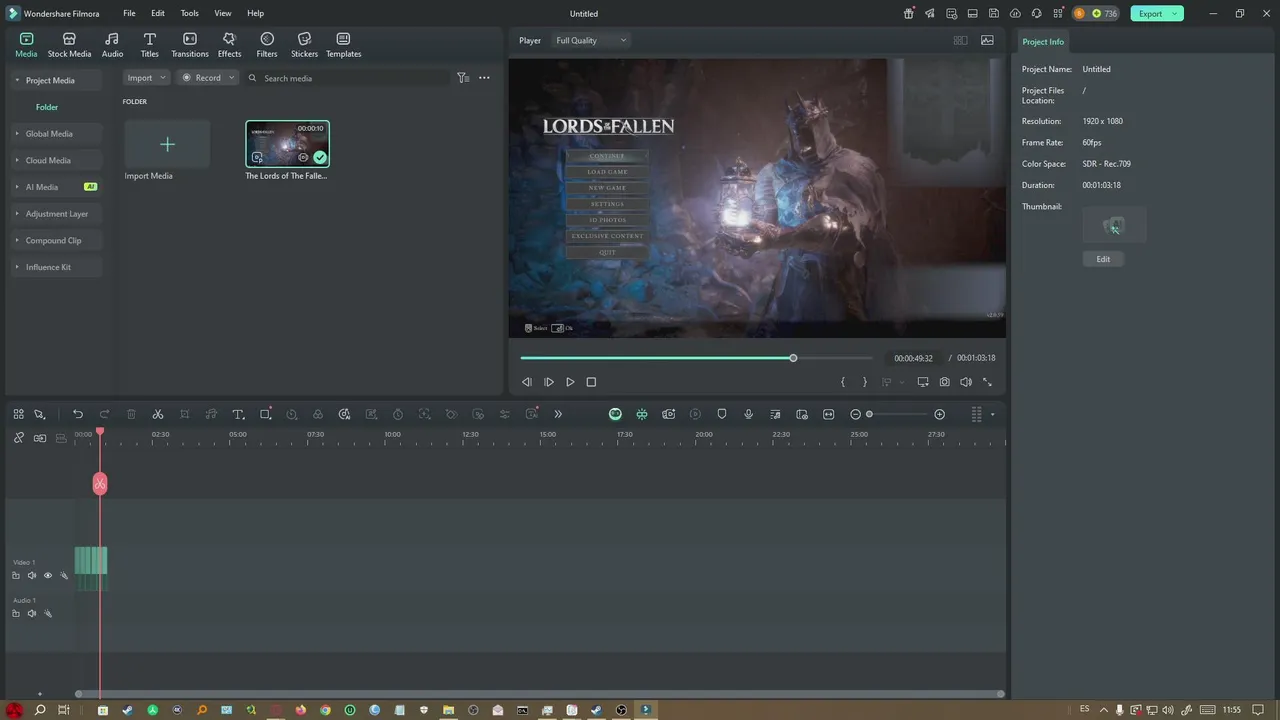Open the Transitions tab
The height and width of the screenshot is (720, 1280).
[x=190, y=45]
